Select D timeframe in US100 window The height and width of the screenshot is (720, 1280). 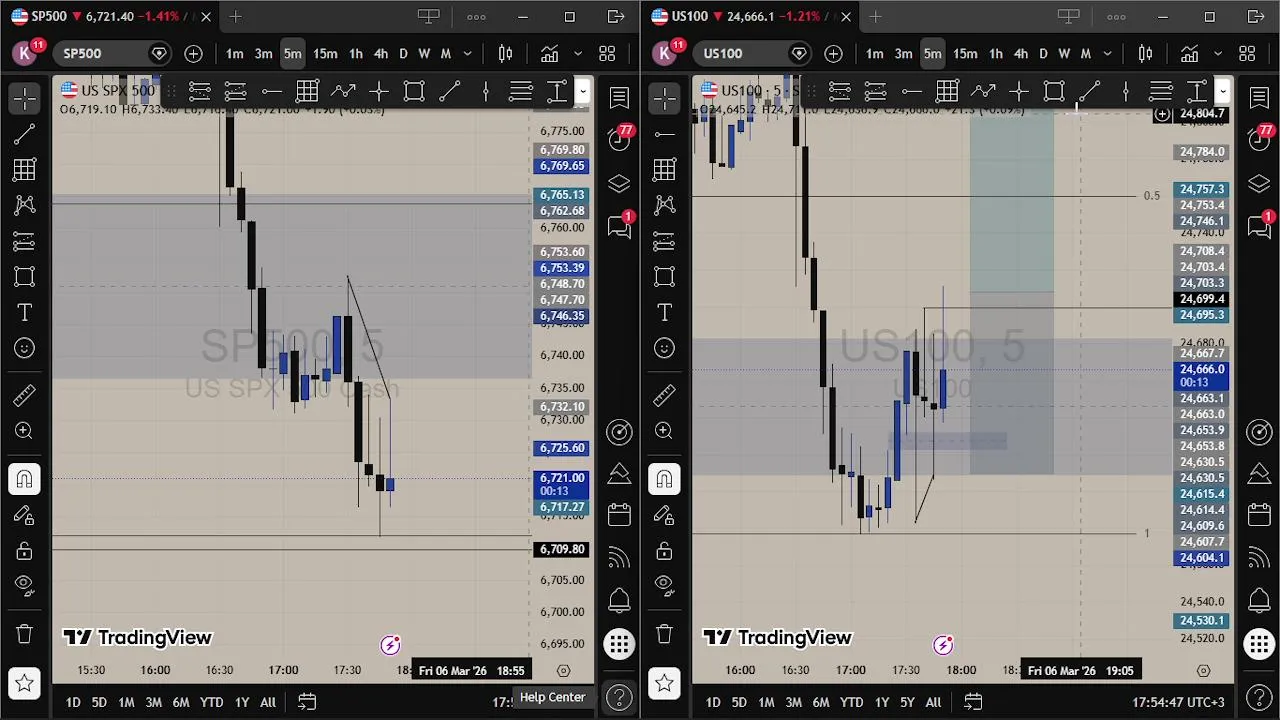click(x=1043, y=54)
